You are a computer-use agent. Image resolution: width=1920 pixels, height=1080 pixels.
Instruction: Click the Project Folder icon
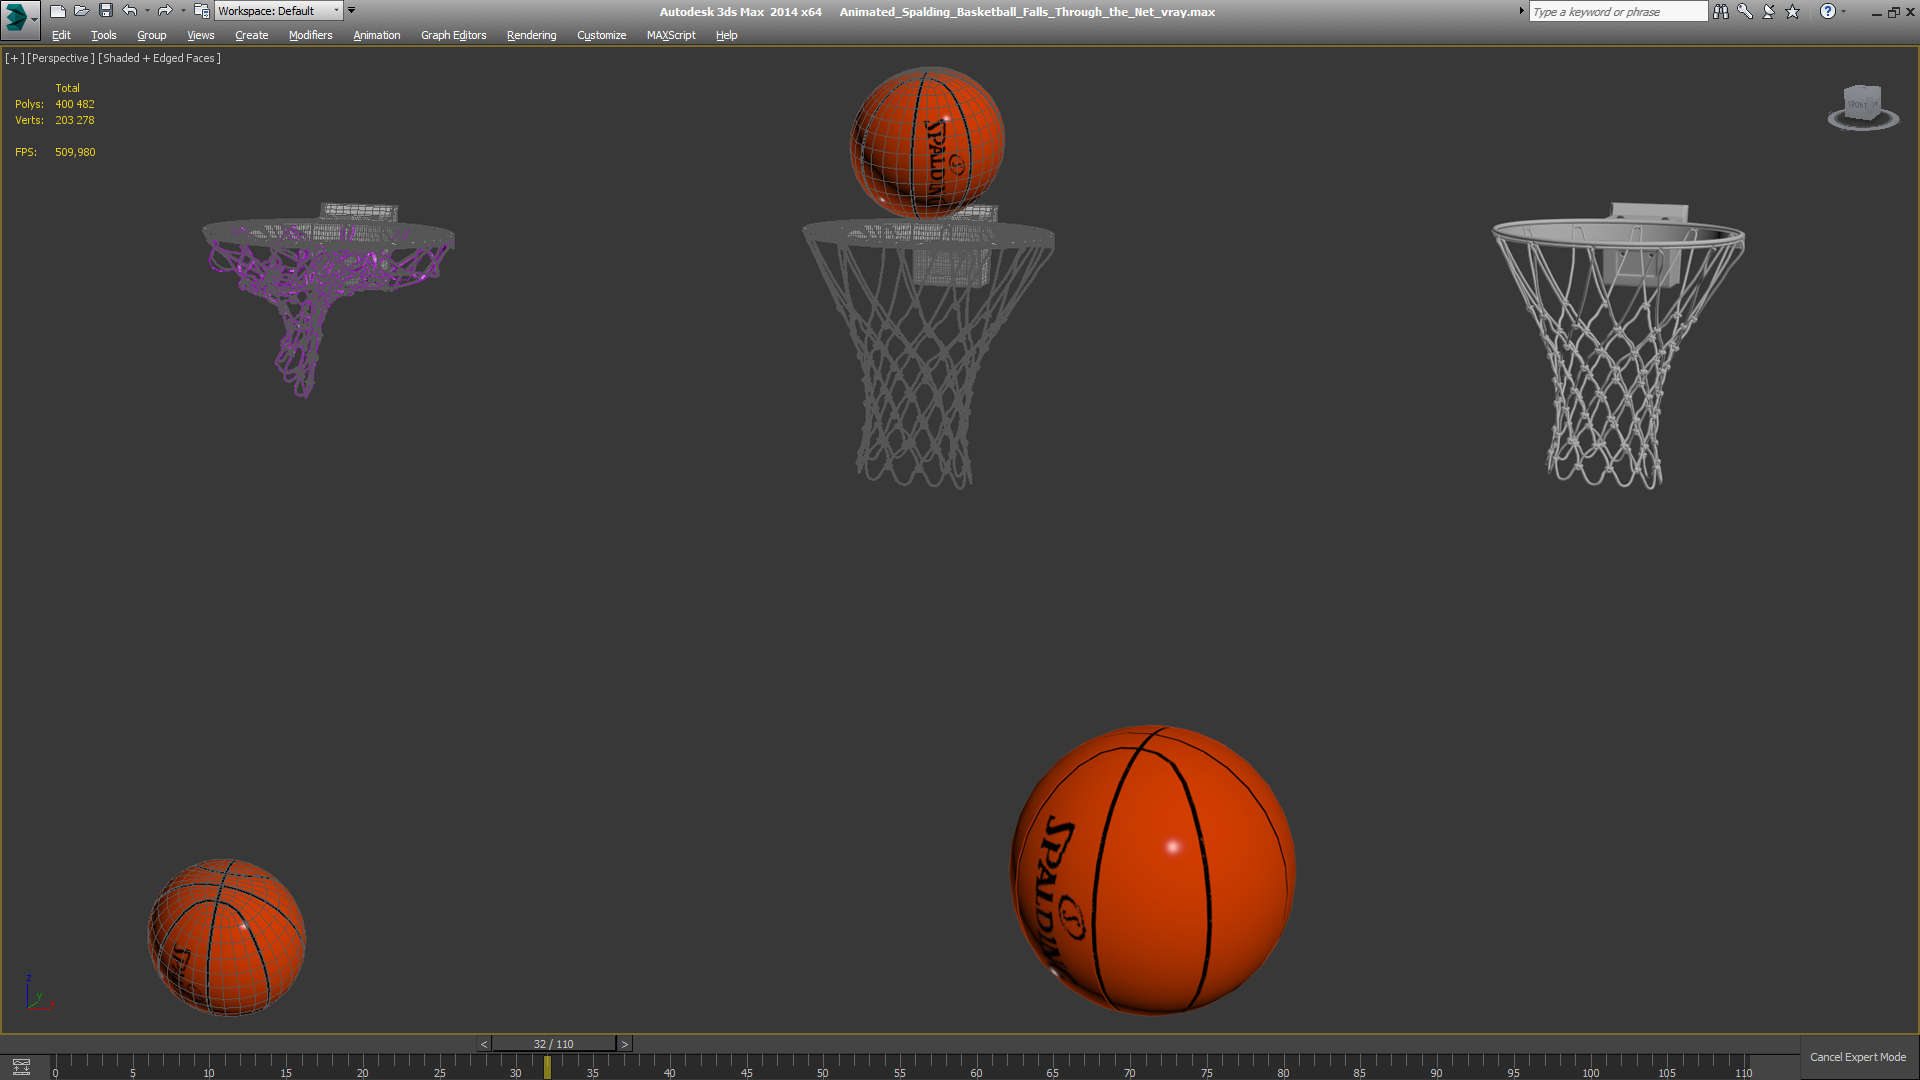click(x=201, y=11)
